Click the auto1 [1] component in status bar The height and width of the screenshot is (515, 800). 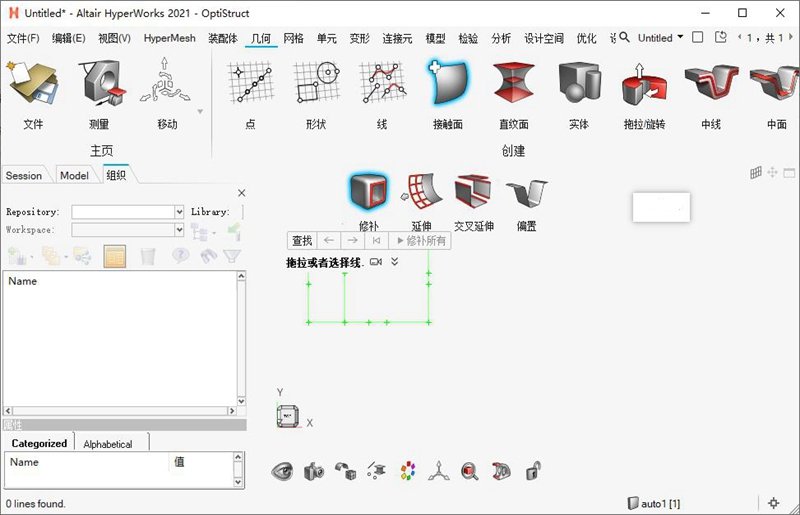[x=654, y=503]
